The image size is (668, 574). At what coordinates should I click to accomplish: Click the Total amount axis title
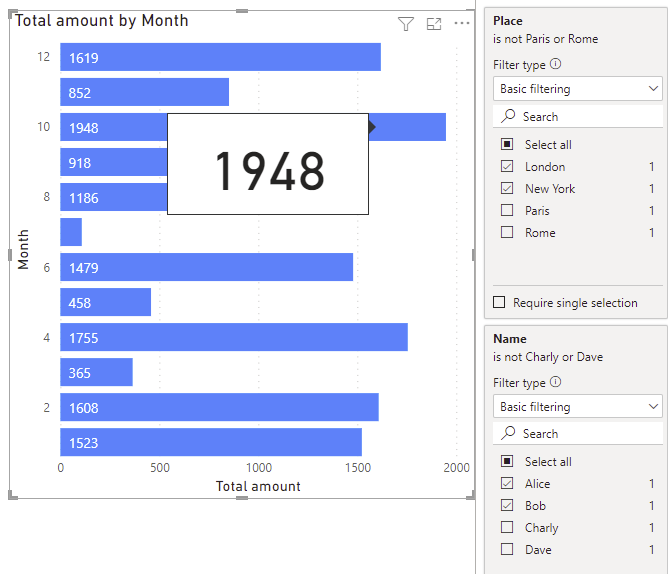(x=258, y=486)
